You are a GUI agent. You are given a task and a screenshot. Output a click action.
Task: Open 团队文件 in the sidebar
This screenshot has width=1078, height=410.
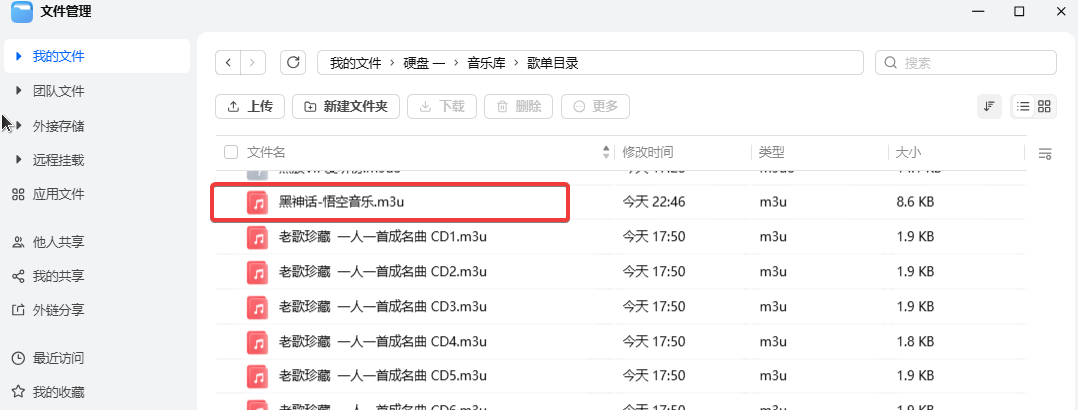coord(59,91)
